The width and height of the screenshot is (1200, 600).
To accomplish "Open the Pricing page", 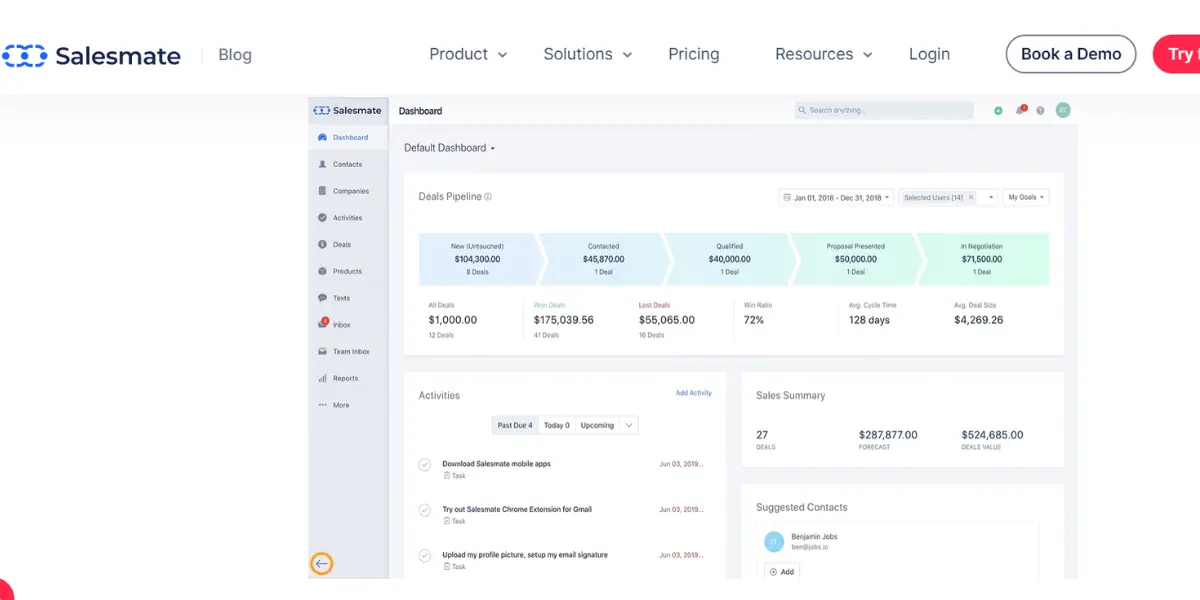I will point(694,54).
